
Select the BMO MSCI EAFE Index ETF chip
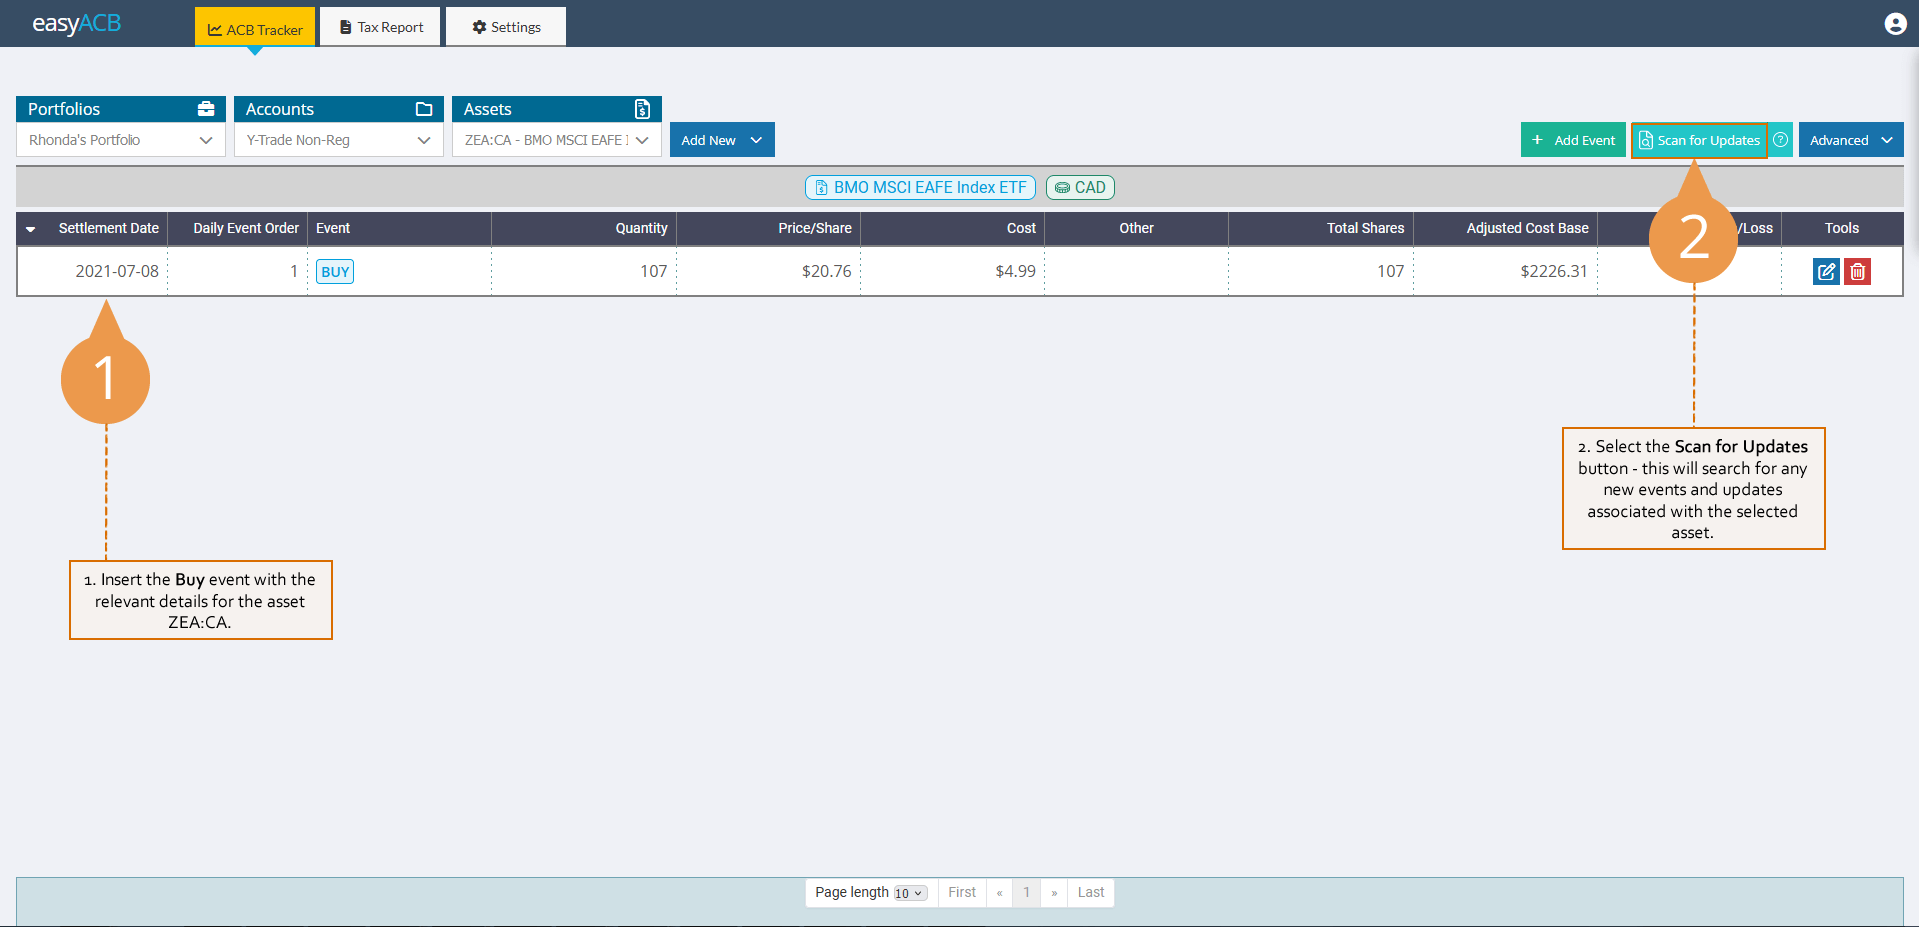tap(919, 187)
